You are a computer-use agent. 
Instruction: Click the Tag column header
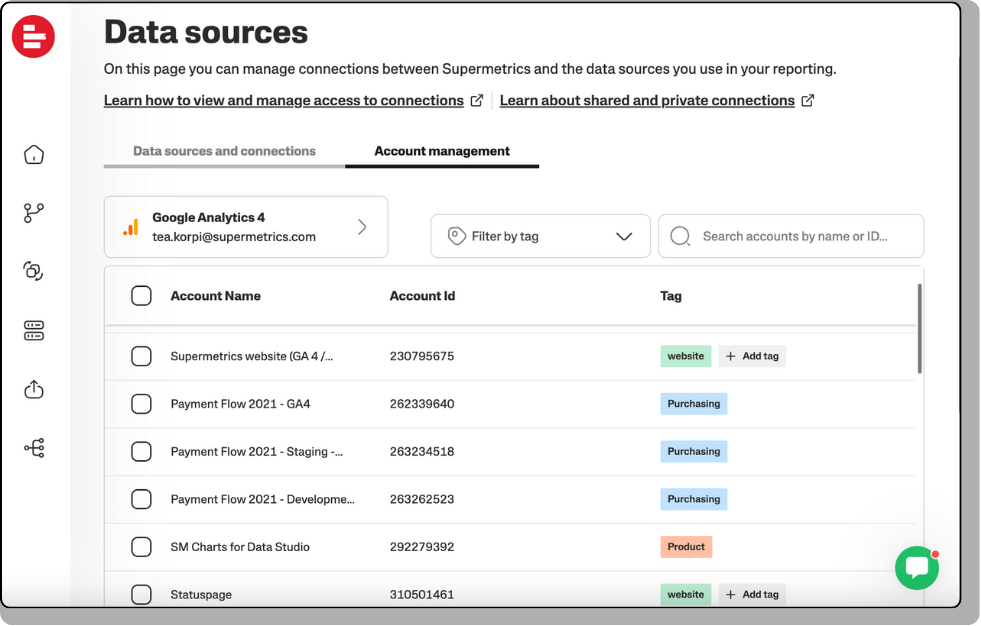tap(671, 296)
